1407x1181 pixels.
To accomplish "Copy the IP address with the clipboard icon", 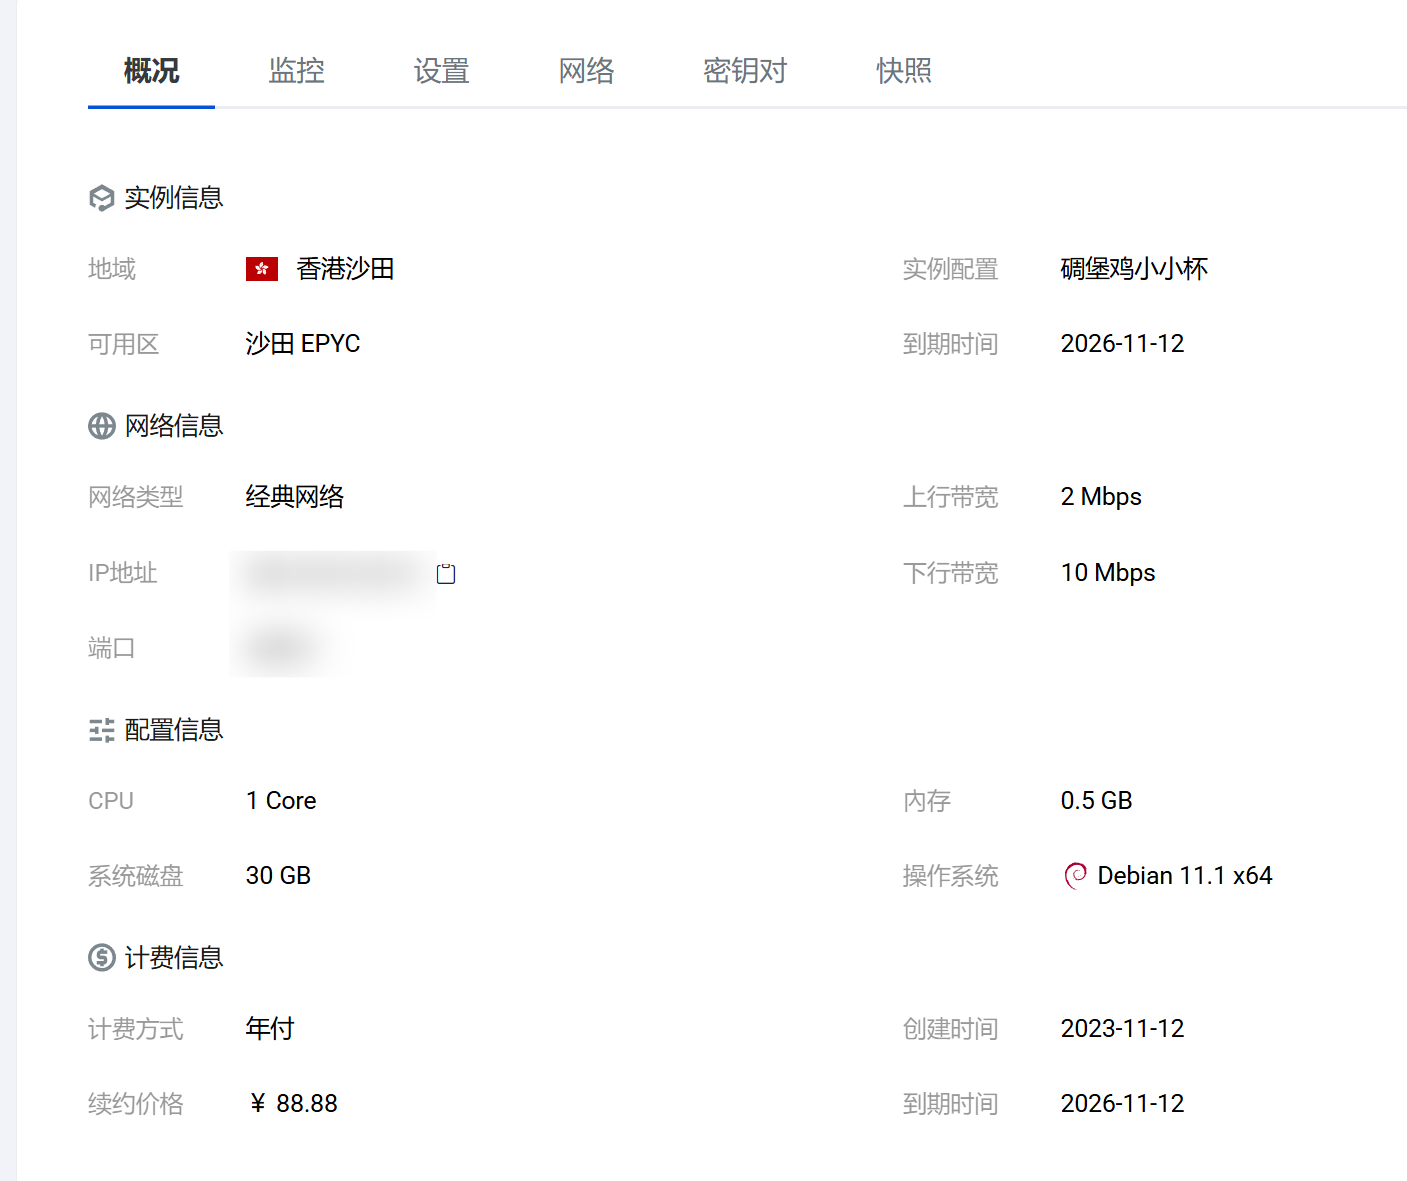I will coord(446,573).
